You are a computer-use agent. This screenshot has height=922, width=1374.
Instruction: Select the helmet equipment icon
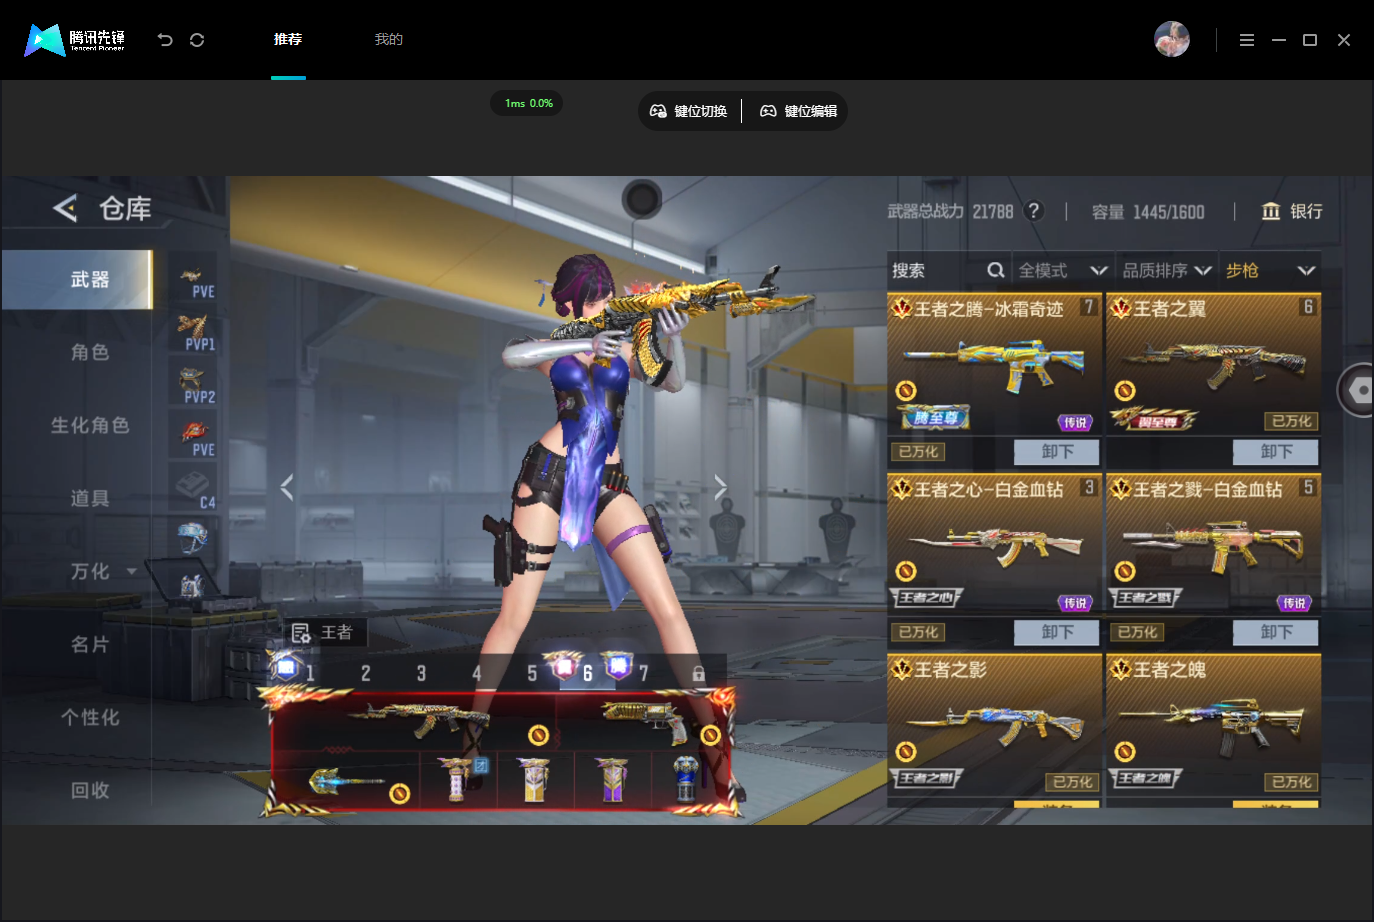[192, 538]
